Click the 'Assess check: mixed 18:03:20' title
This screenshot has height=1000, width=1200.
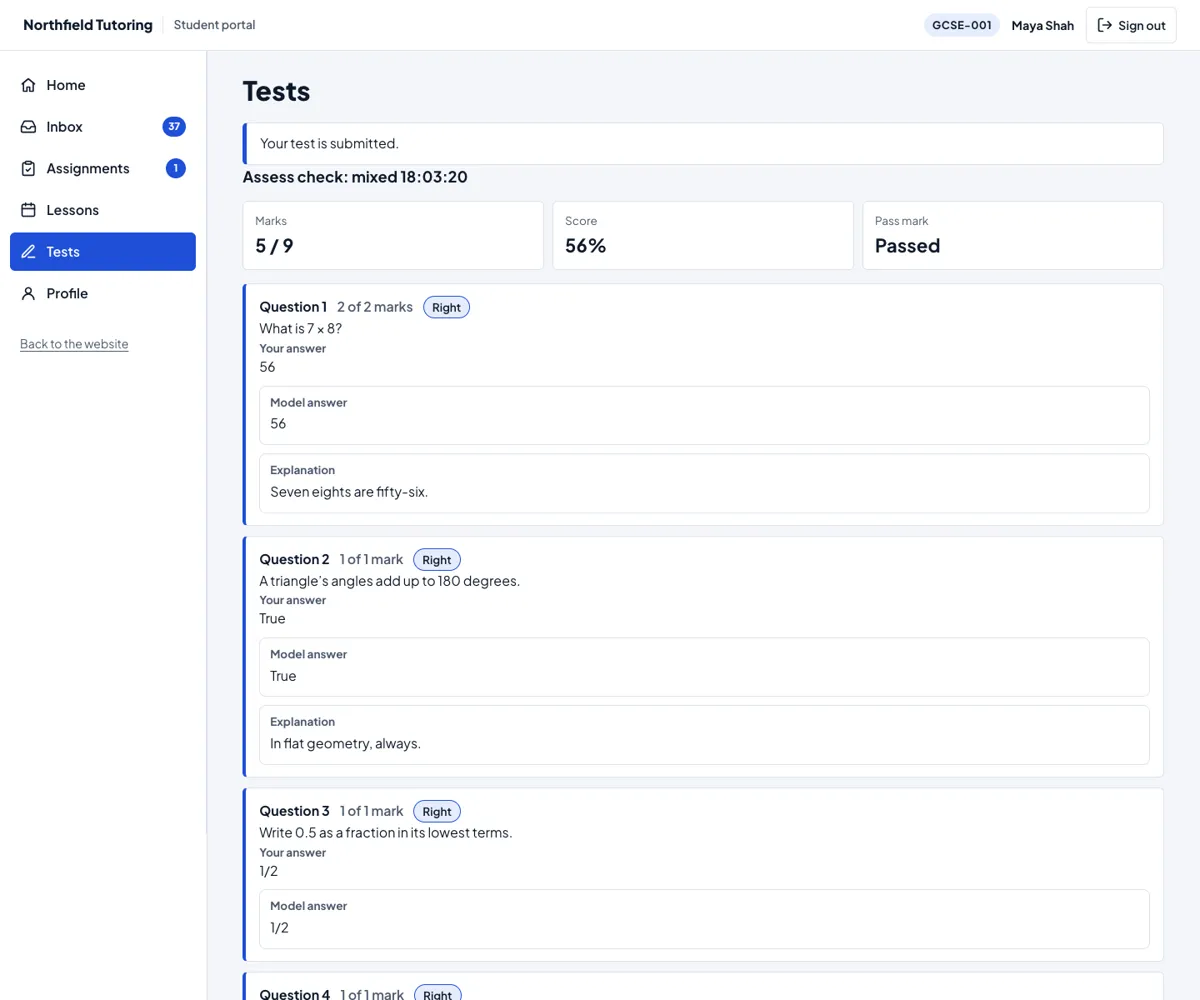coord(355,177)
